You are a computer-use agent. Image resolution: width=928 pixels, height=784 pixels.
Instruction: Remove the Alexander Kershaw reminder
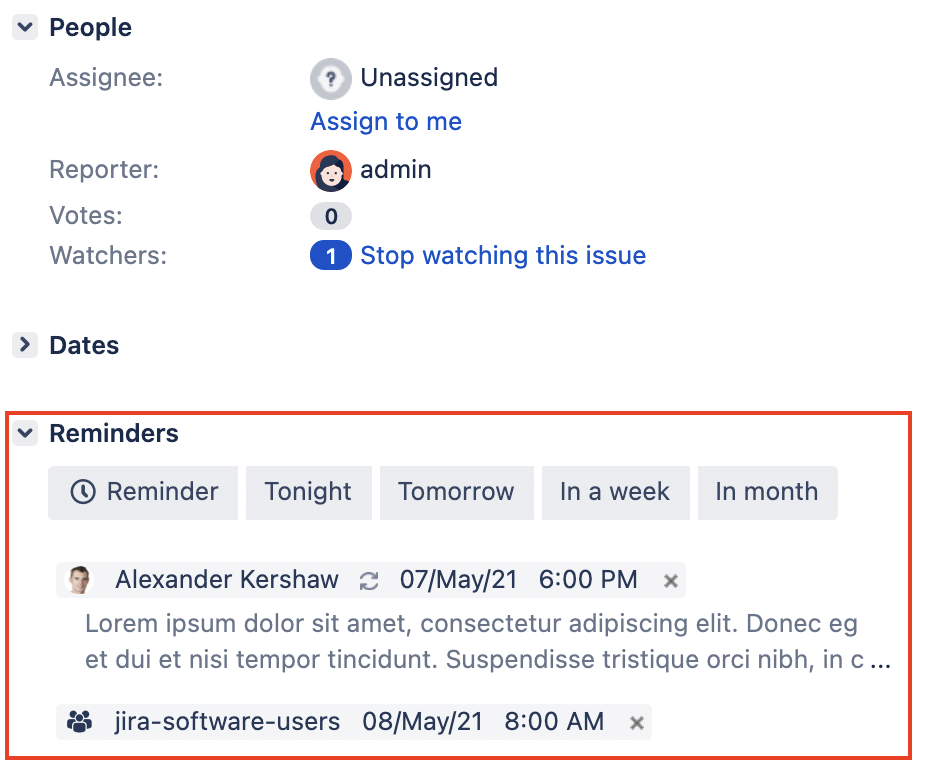pos(671,581)
